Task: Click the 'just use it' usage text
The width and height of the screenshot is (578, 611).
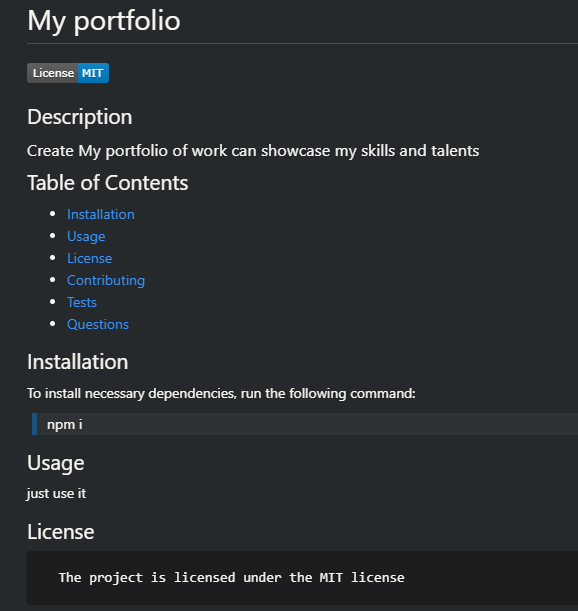Action: [57, 494]
